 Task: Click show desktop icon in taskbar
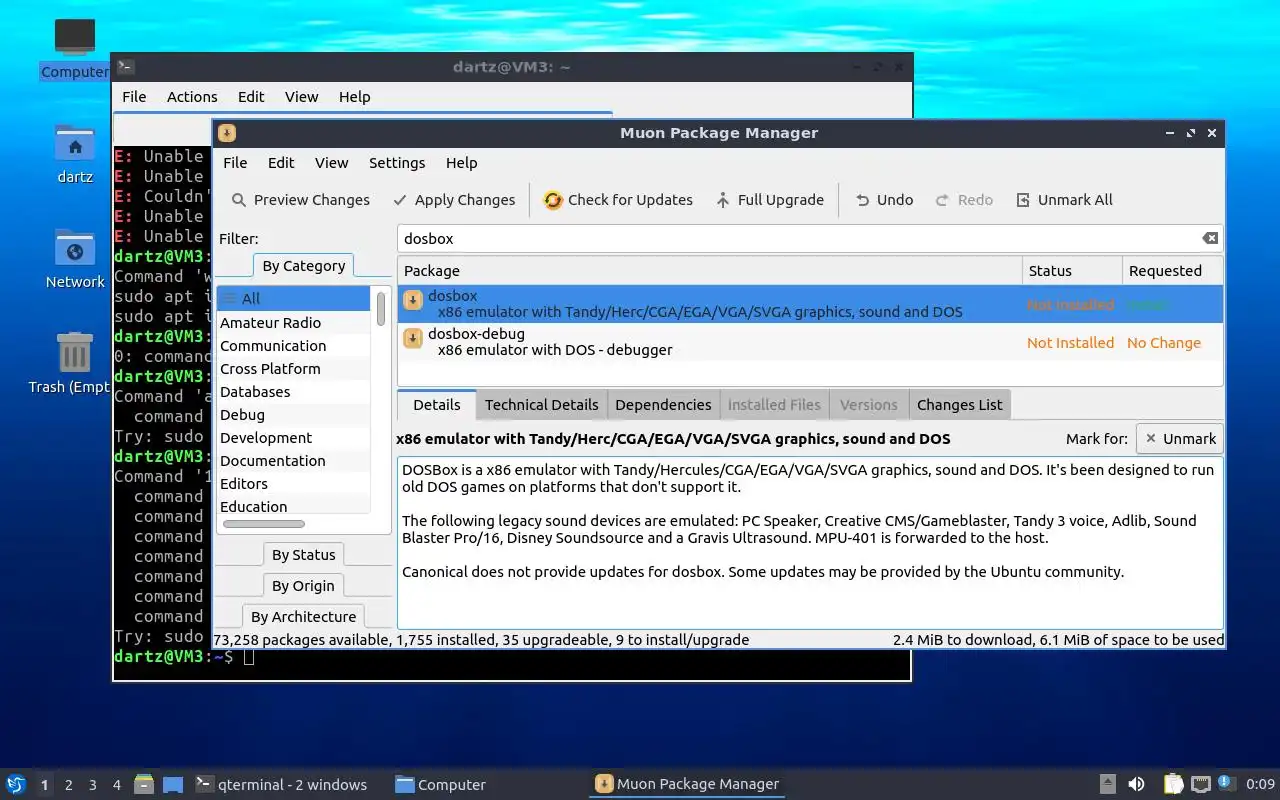172,784
